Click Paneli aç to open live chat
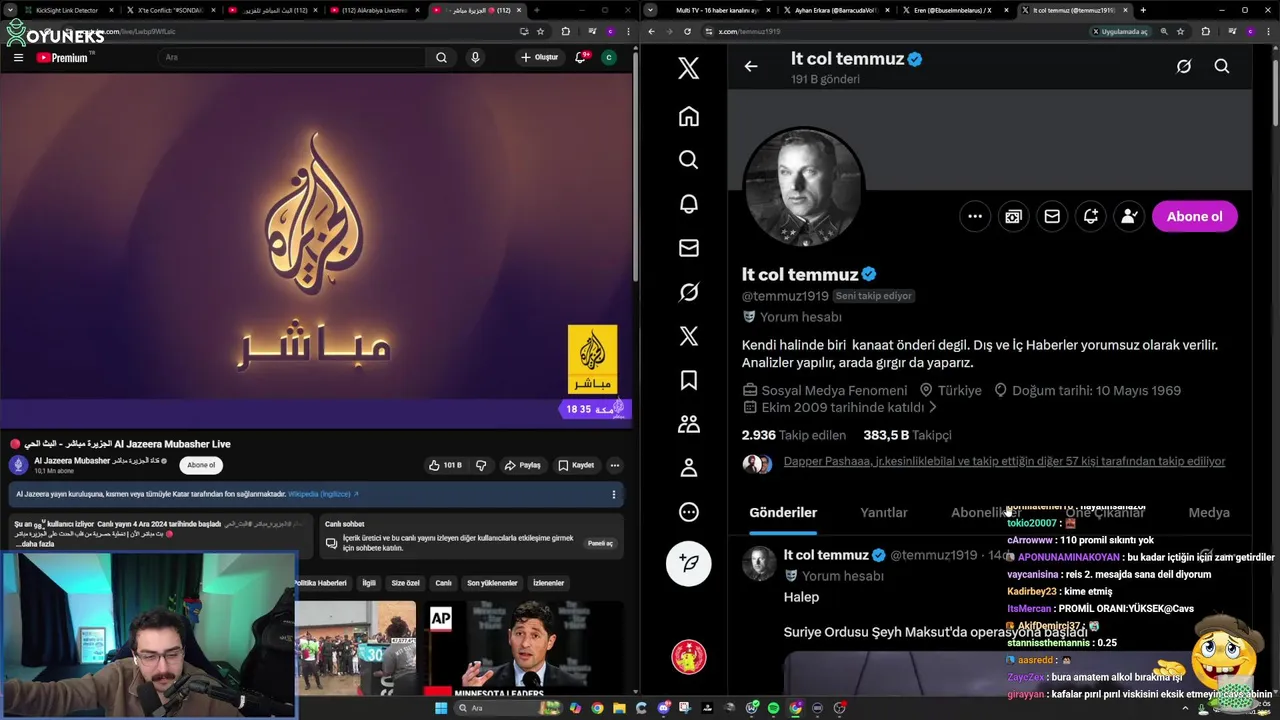 coord(600,543)
